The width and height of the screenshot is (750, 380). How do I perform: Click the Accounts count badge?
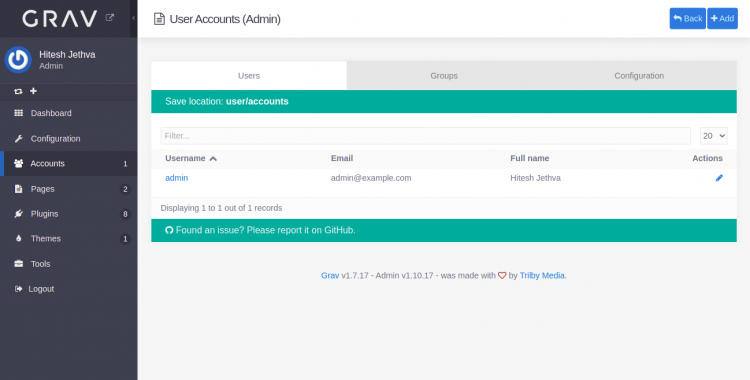(x=125, y=164)
